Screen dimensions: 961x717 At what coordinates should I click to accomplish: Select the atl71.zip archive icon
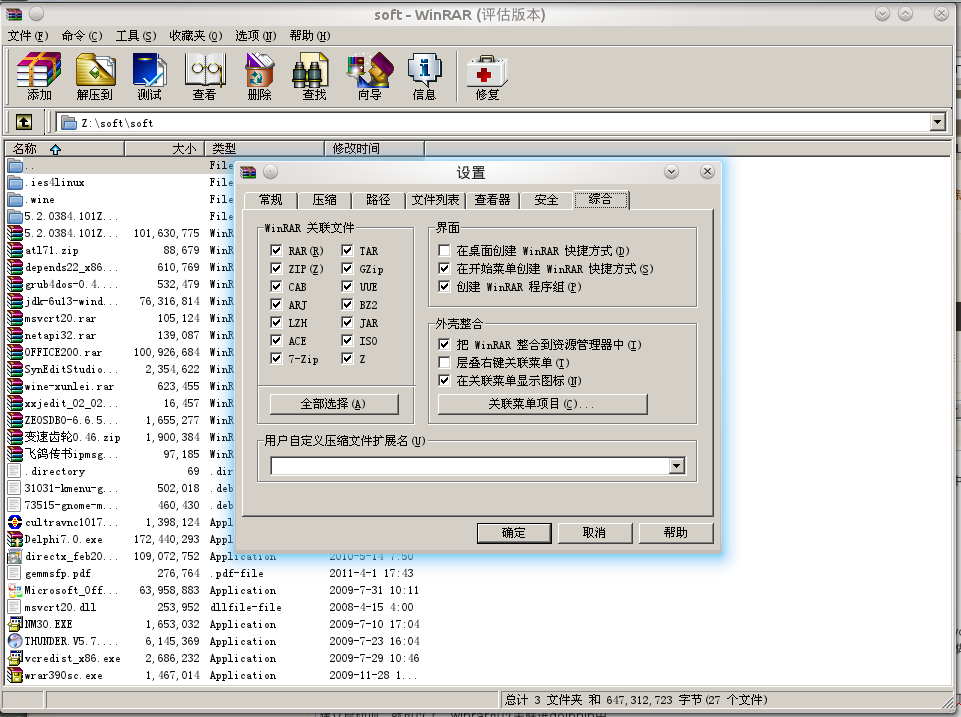coord(15,250)
